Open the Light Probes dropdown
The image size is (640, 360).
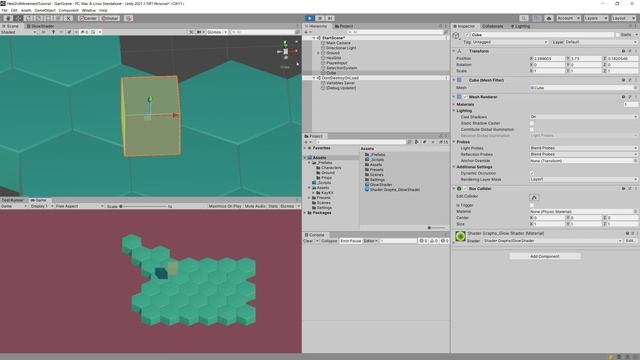(x=583, y=148)
